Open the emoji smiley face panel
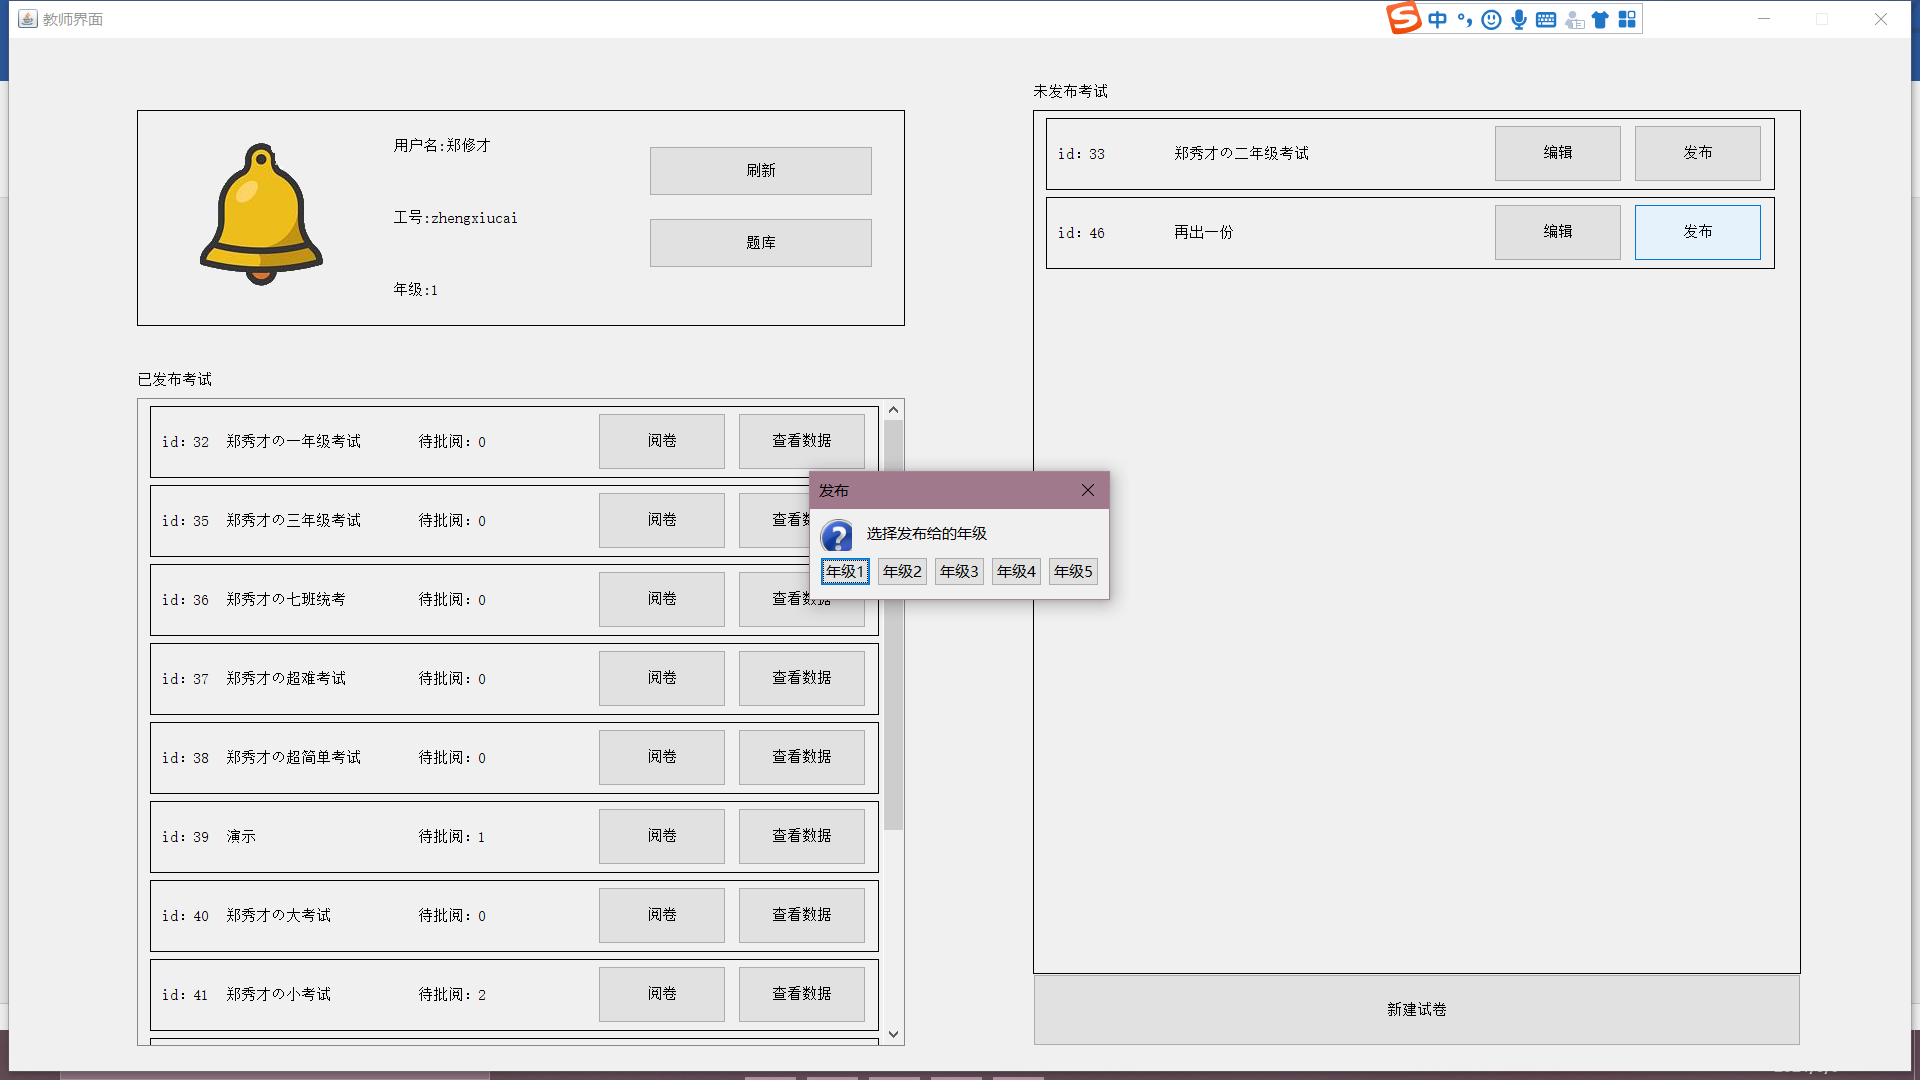Screen dimensions: 1920x1080 (1491, 20)
